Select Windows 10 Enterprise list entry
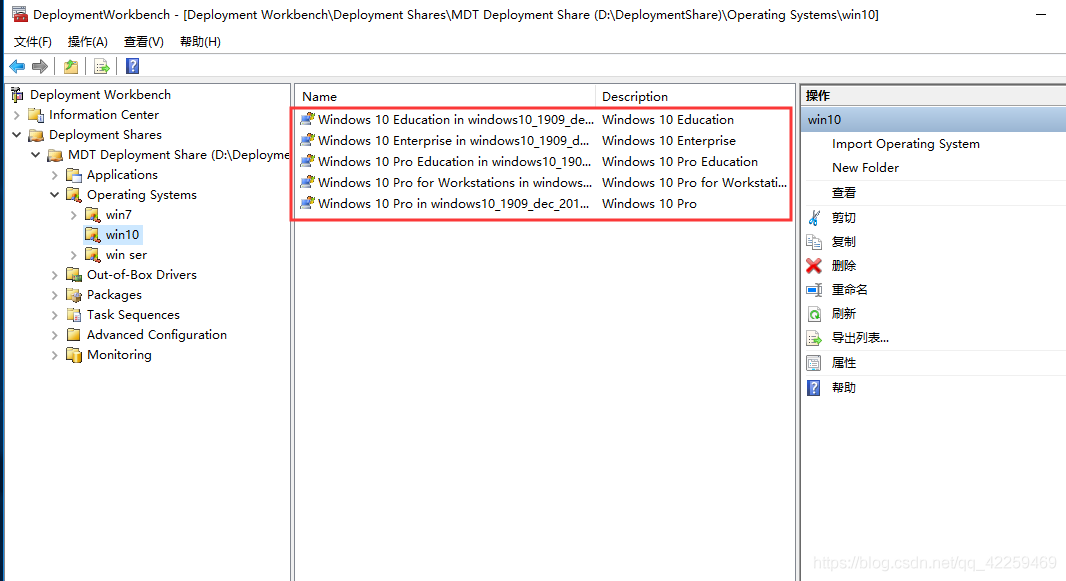The height and width of the screenshot is (581, 1066). [452, 141]
